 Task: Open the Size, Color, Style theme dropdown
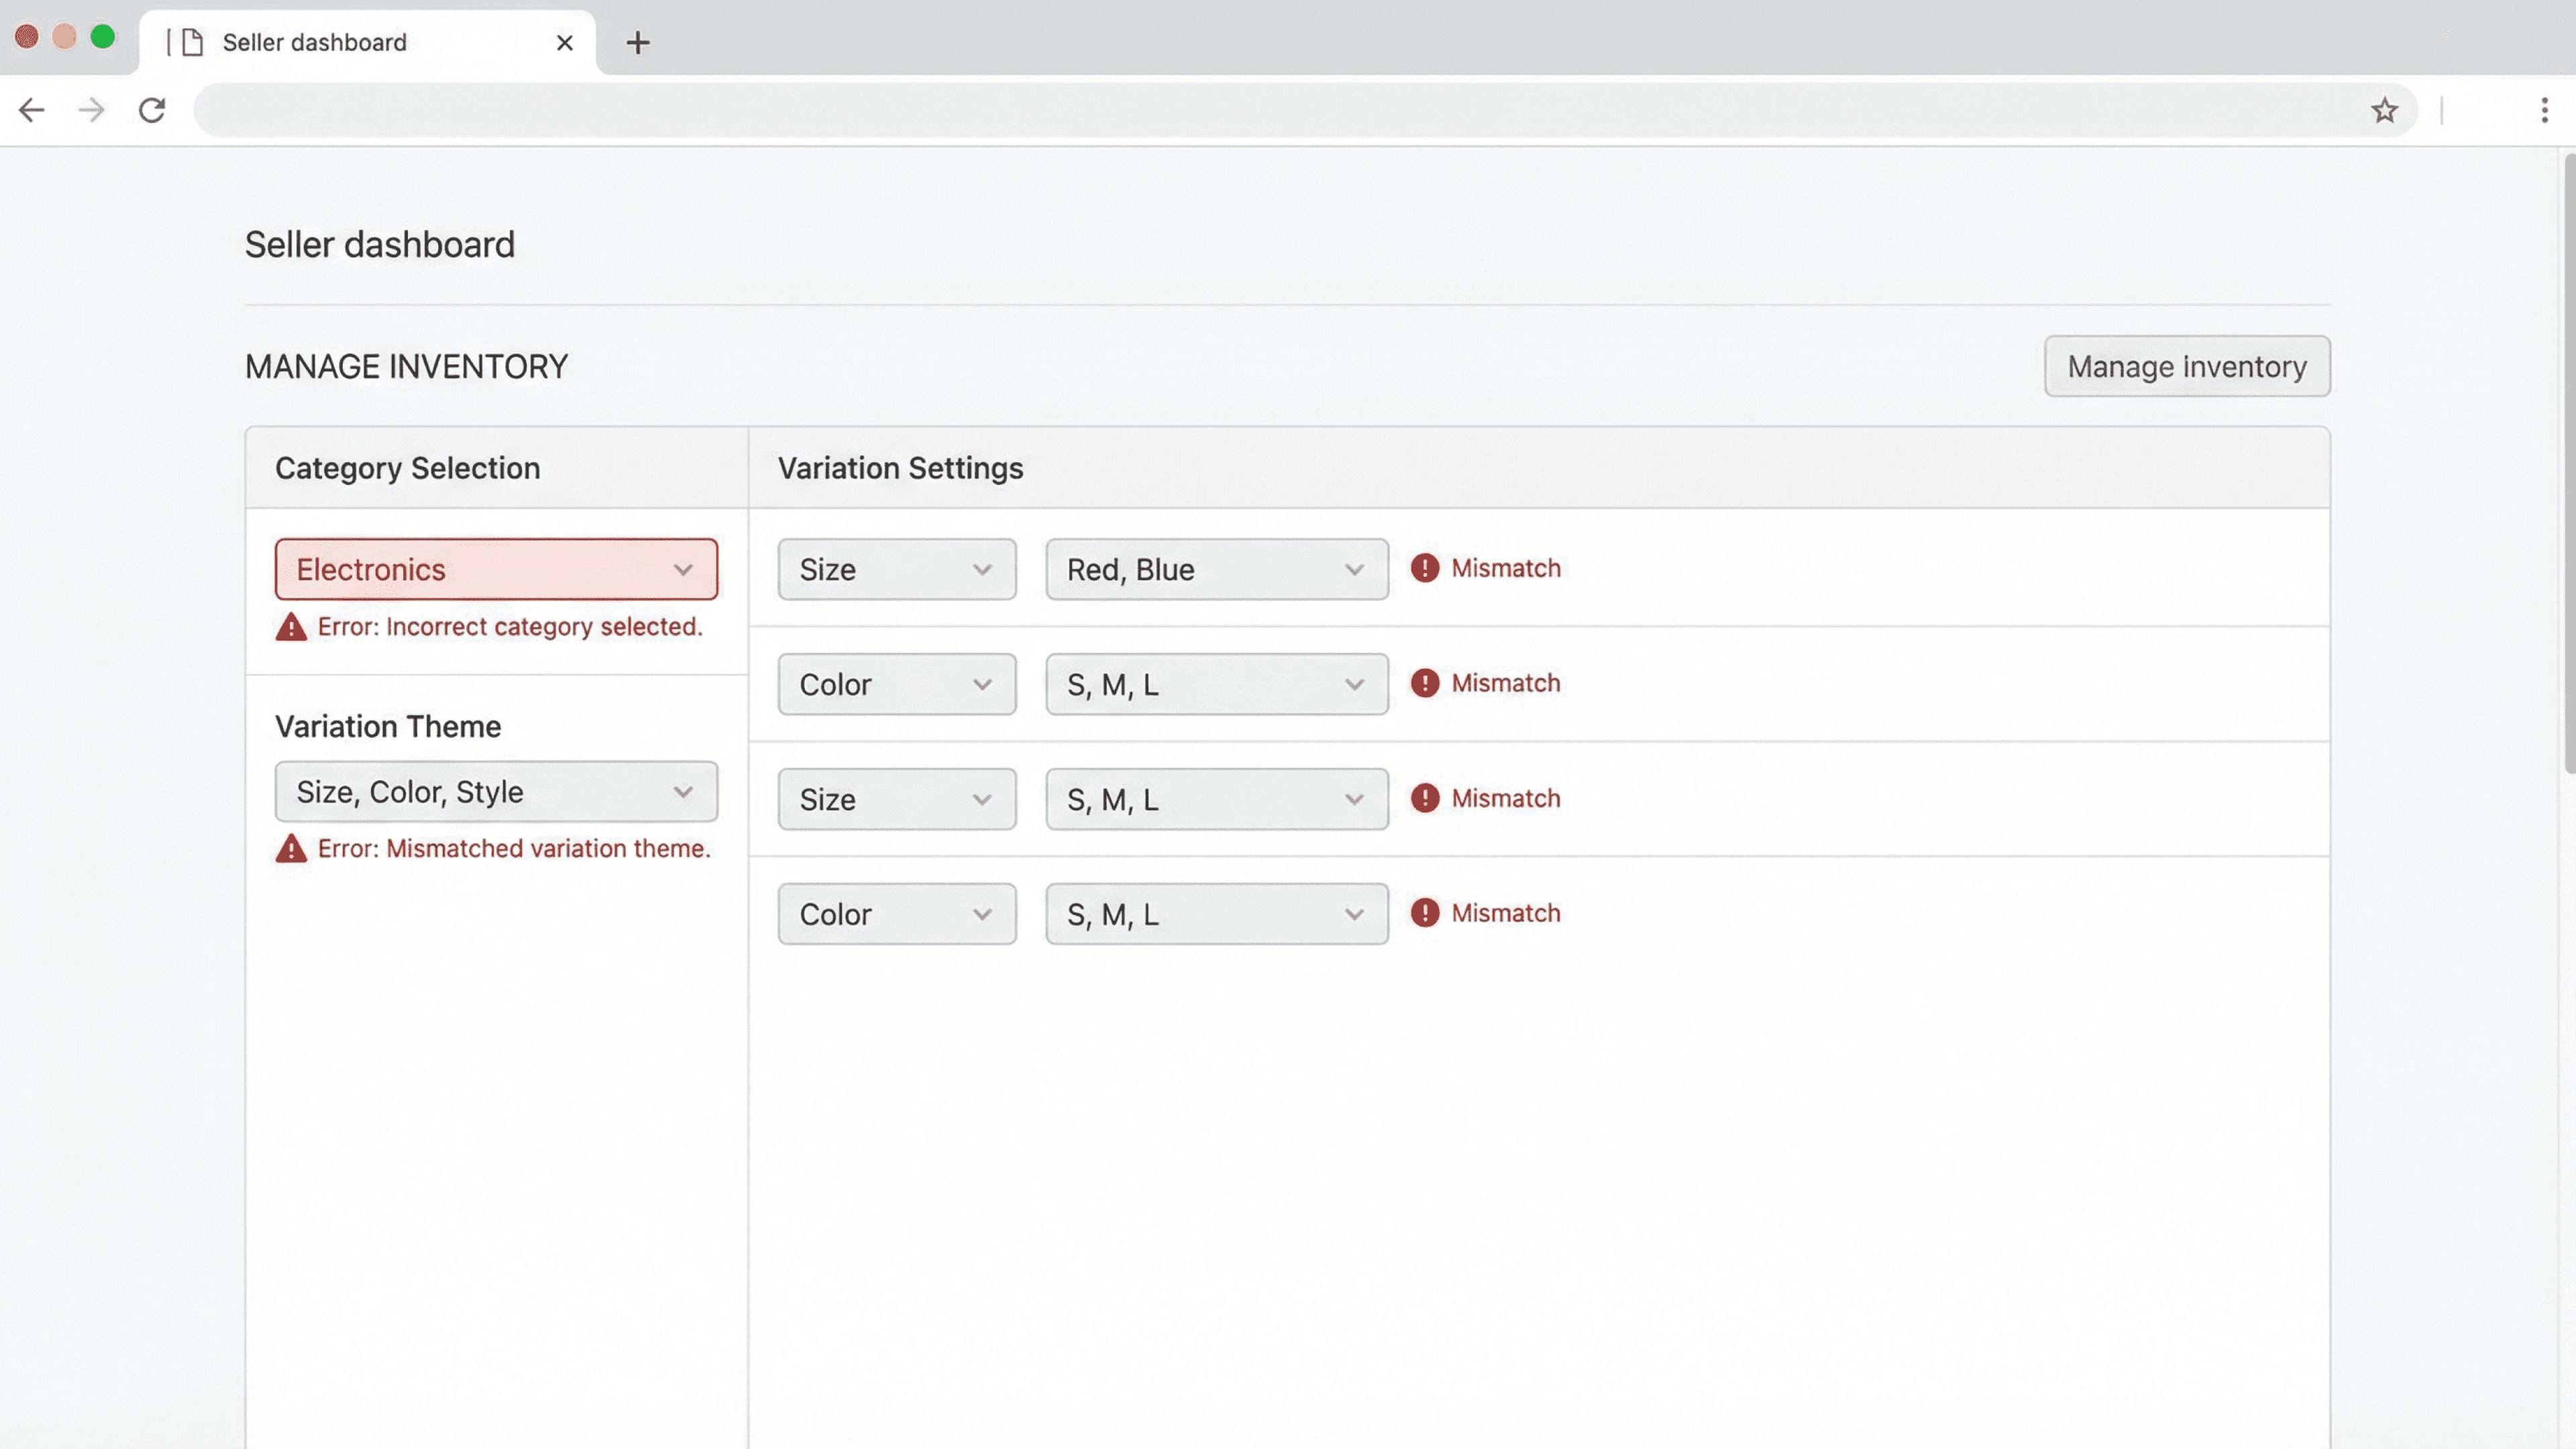(496, 792)
